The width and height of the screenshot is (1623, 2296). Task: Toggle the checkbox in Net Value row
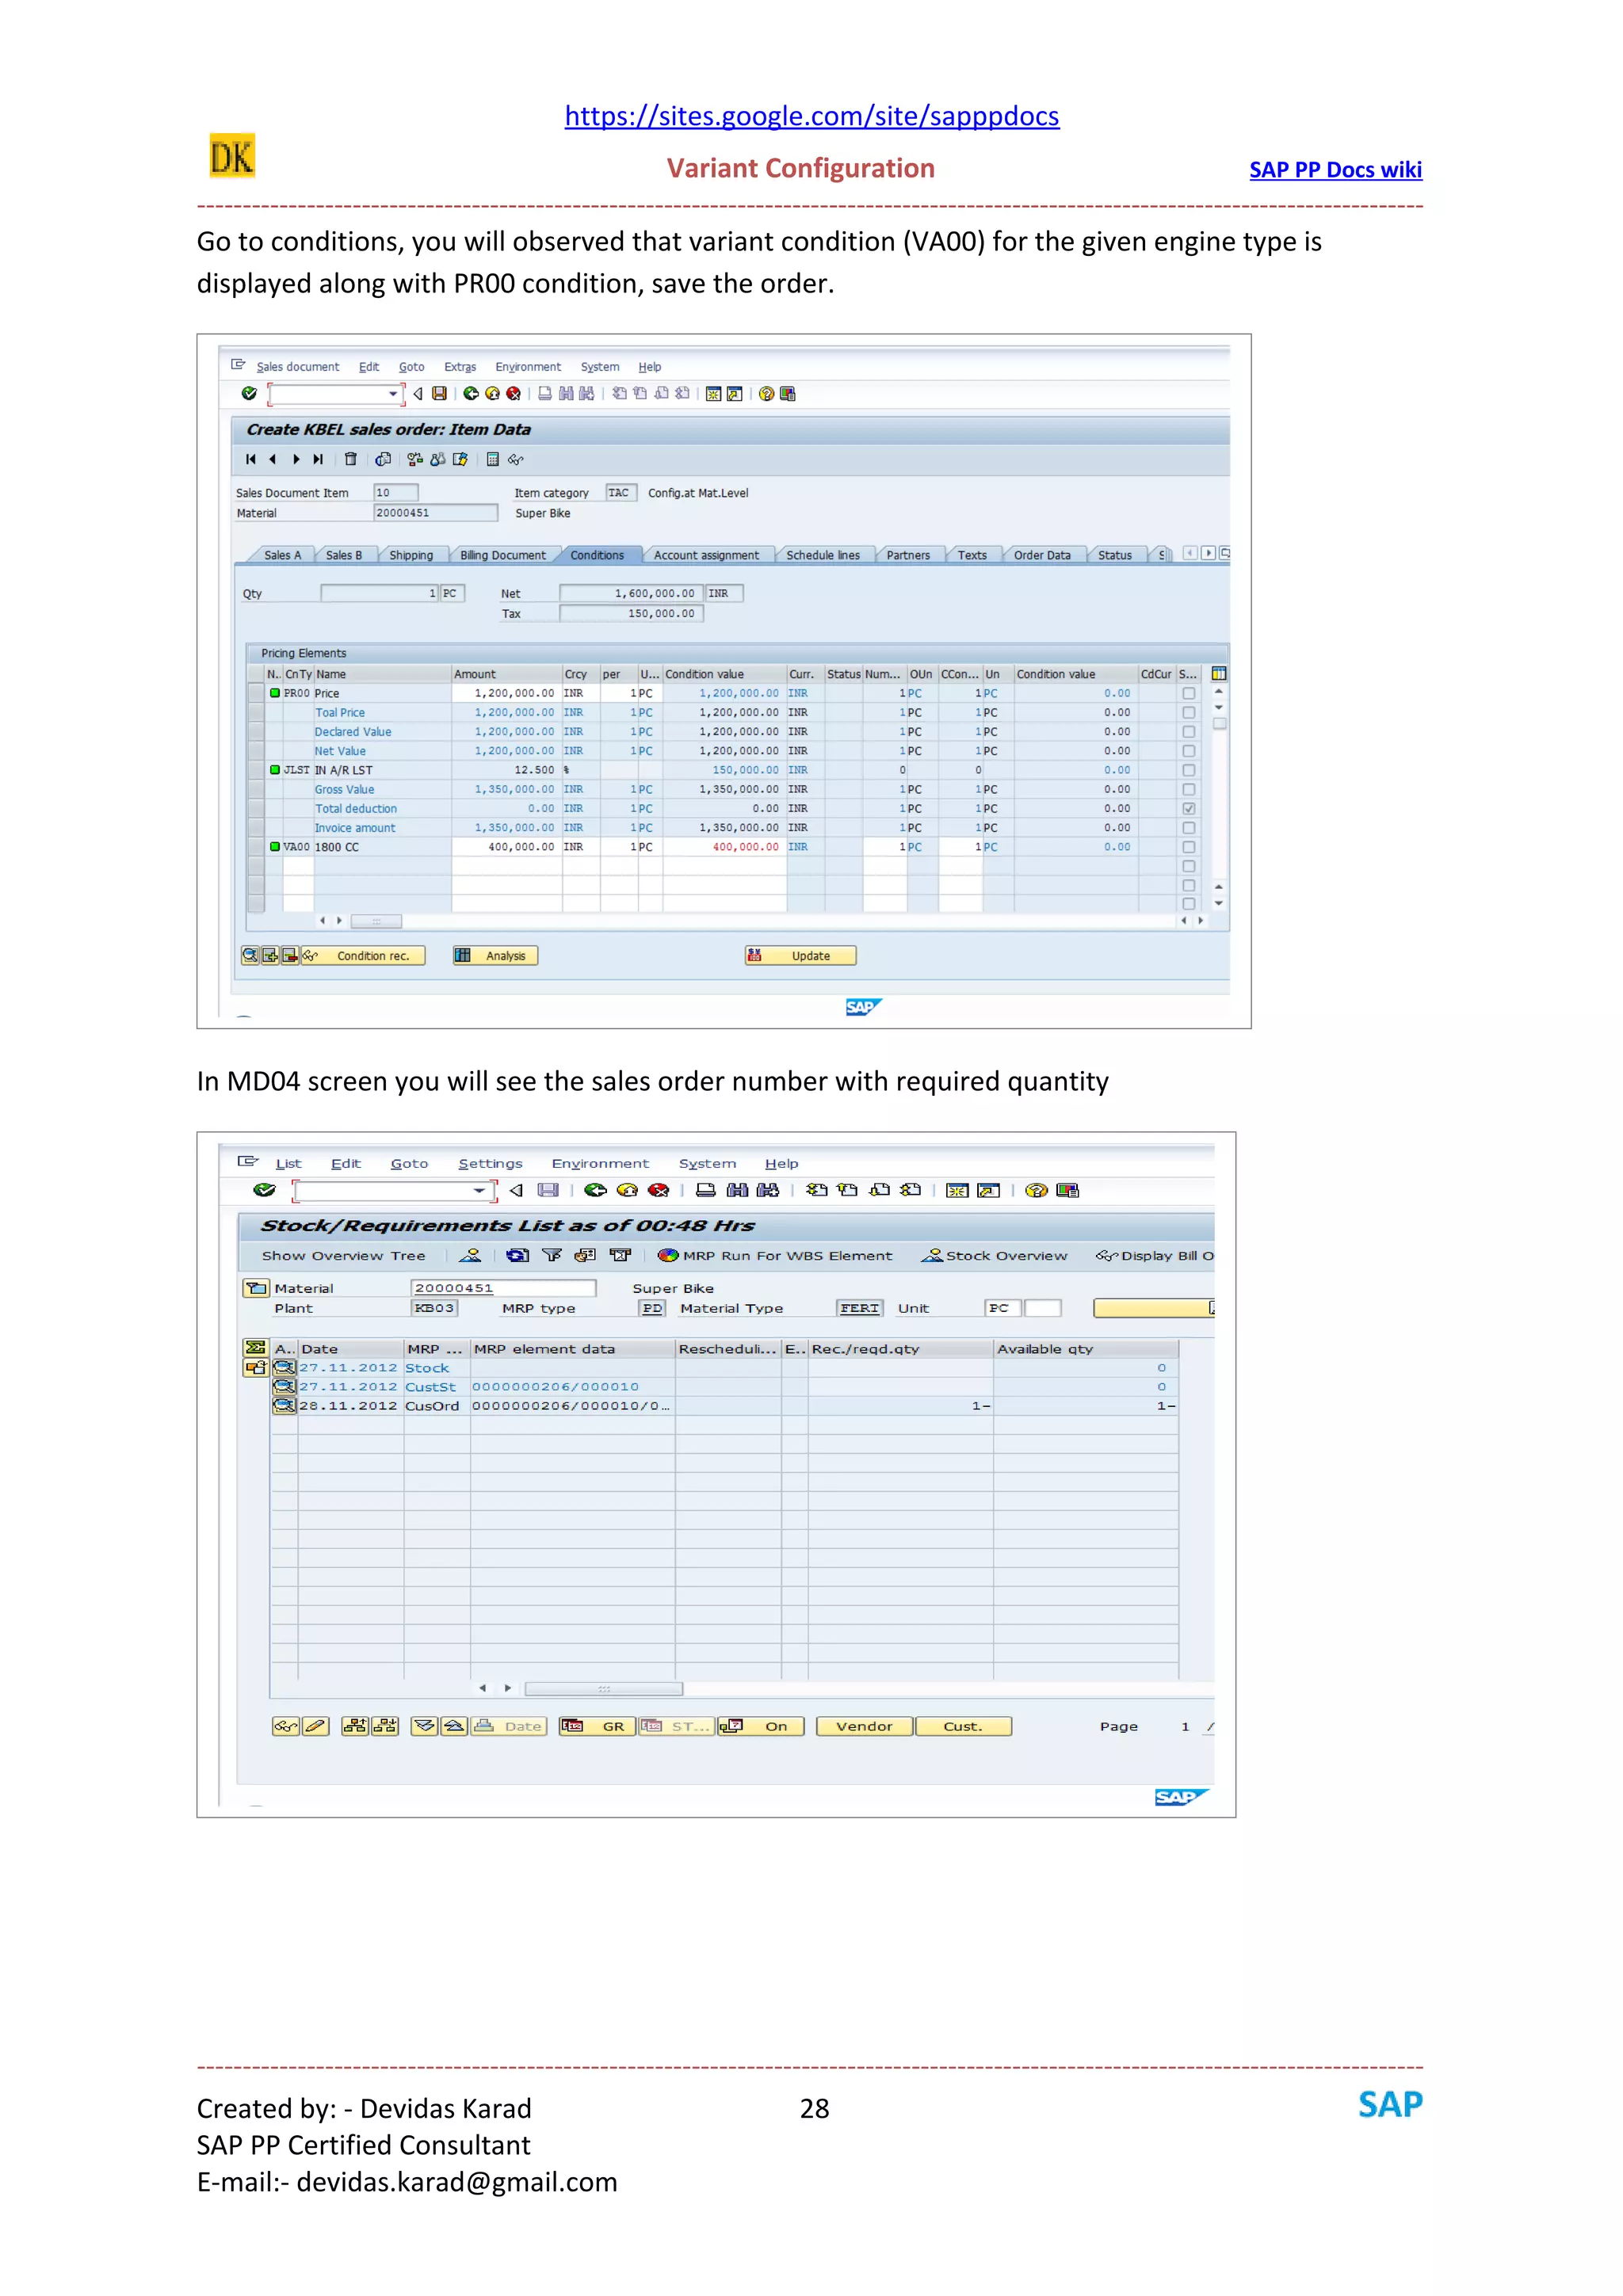(1189, 751)
